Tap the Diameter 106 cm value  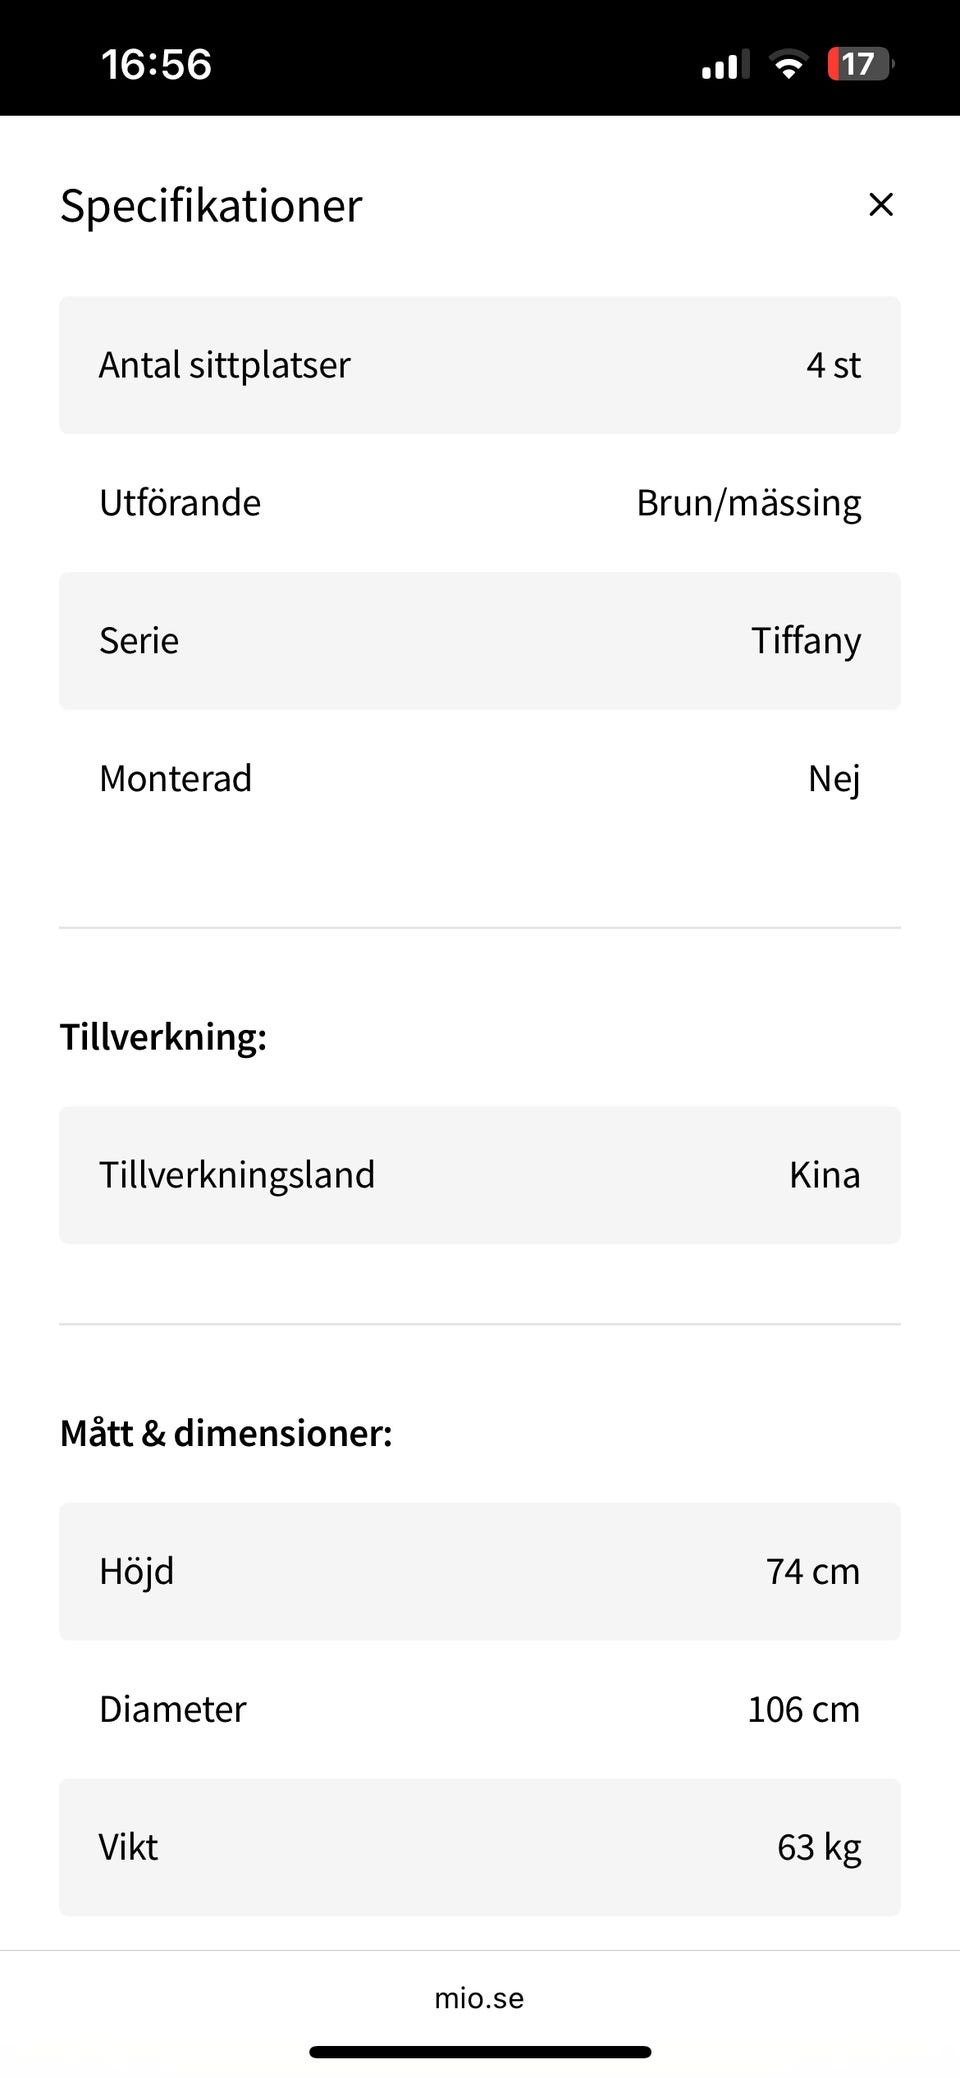[x=803, y=1709]
